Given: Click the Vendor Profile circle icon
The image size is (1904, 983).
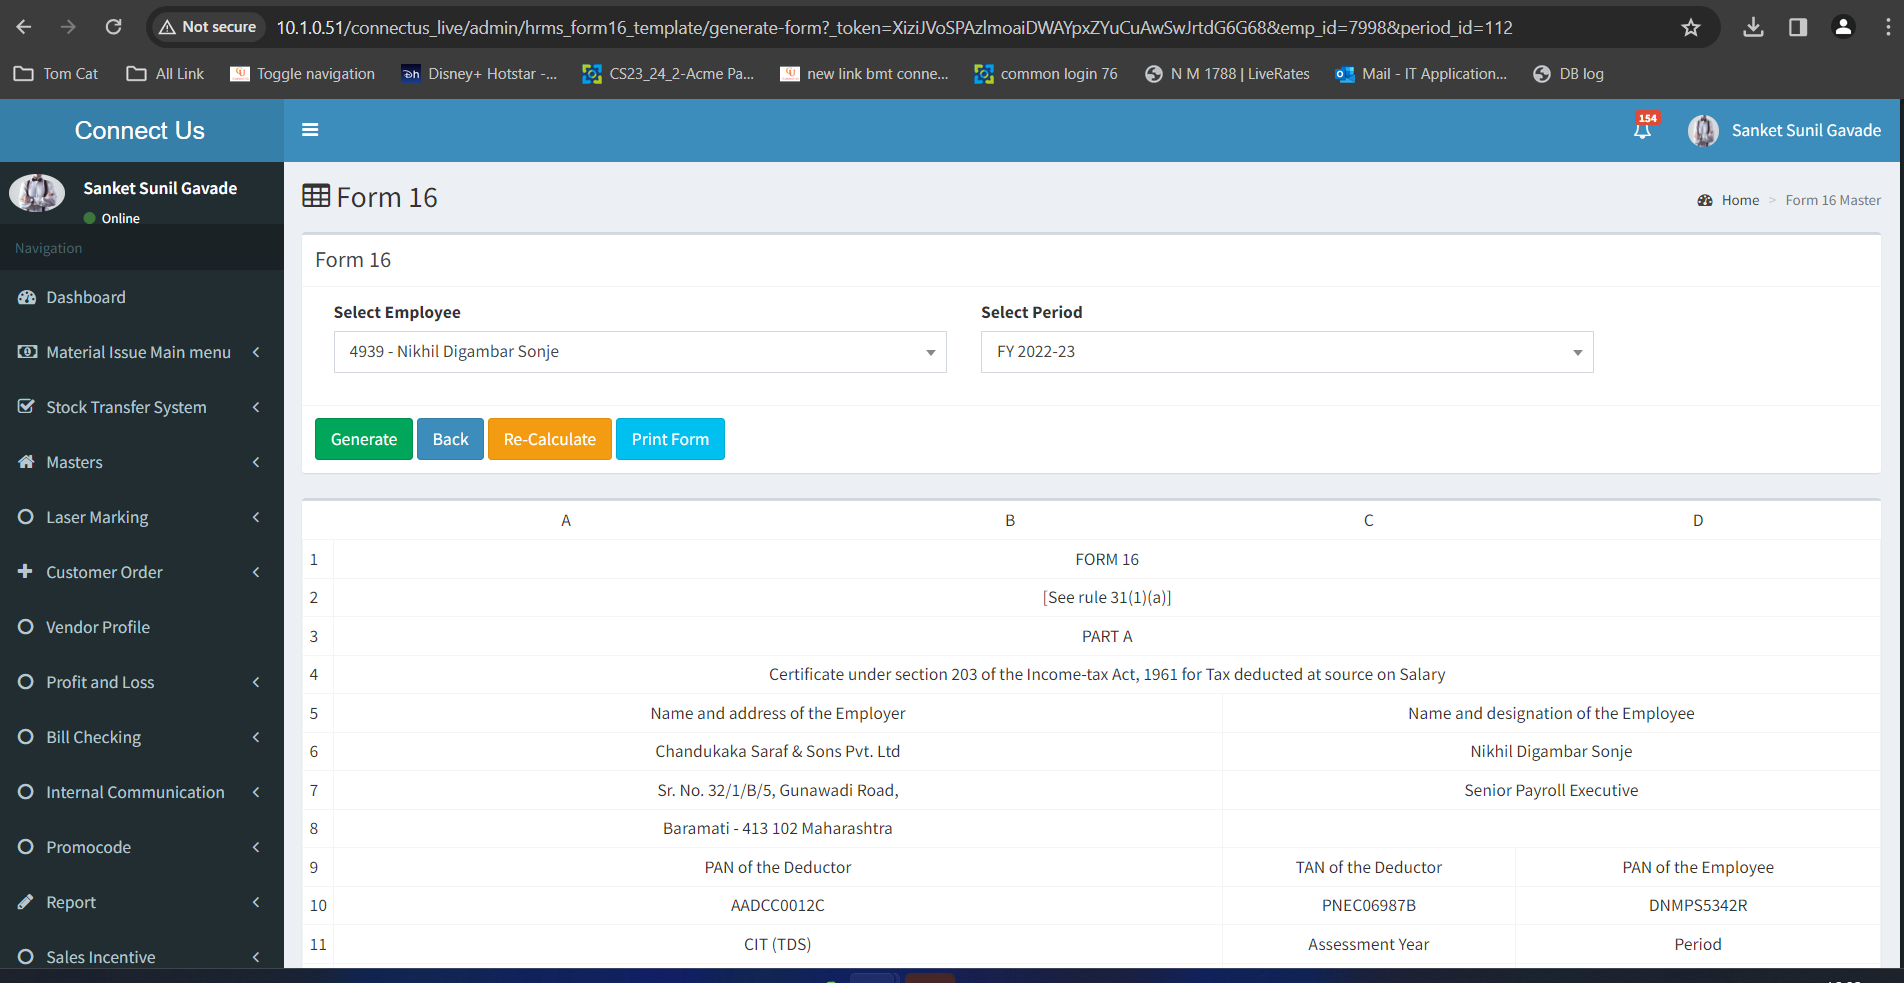Looking at the screenshot, I should coord(27,627).
